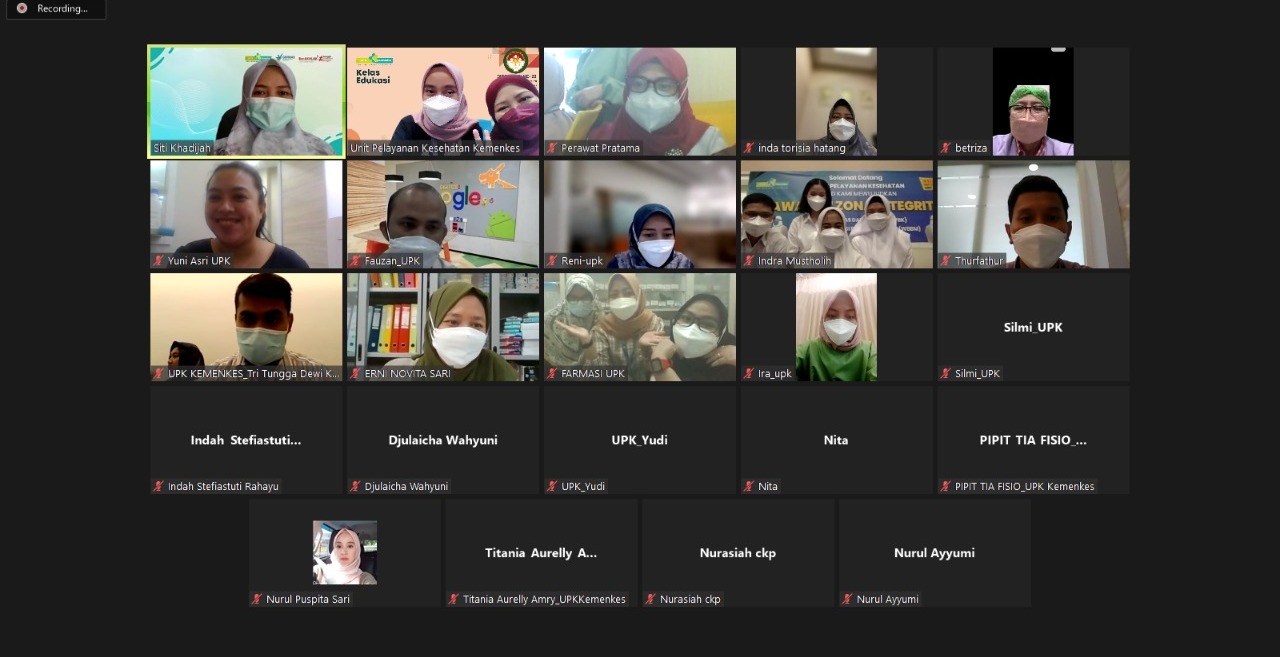Click the muted mic icon beside FARMASI UPK
Screen dimensions: 1280x657
pyautogui.click(x=551, y=374)
